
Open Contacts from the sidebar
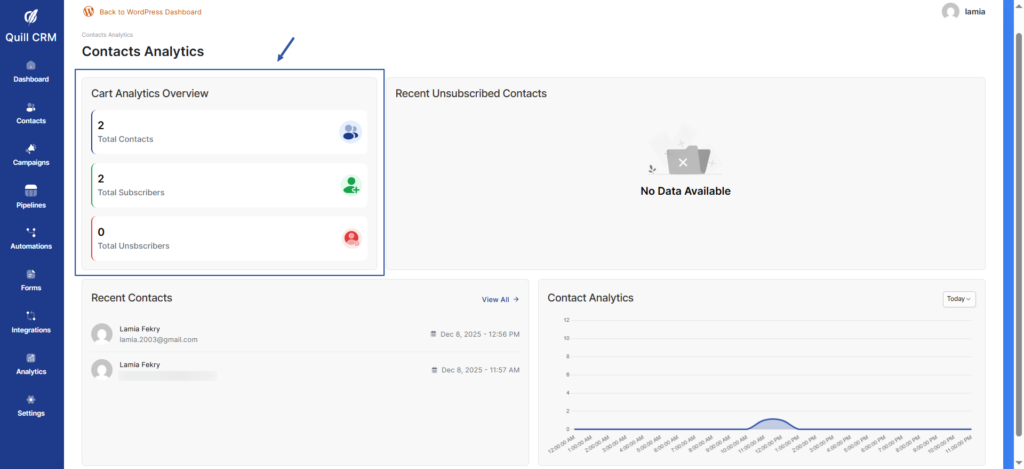click(31, 113)
